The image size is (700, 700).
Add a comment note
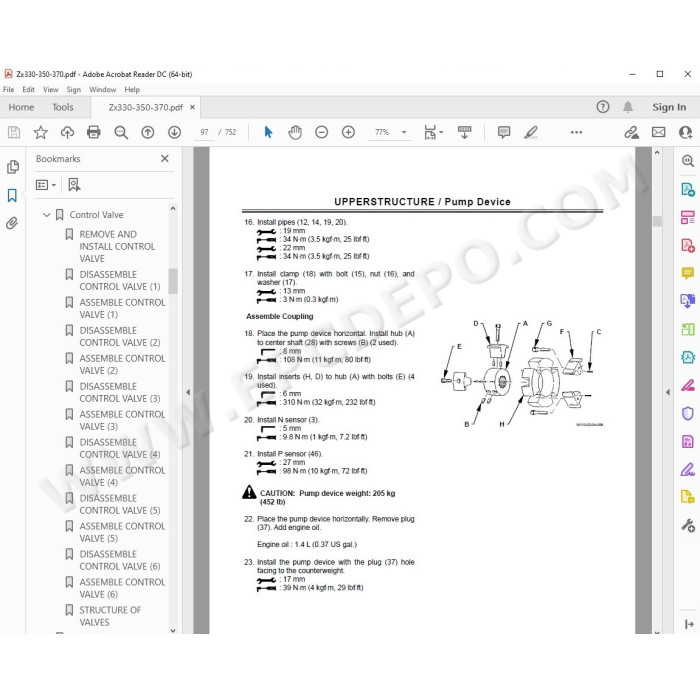504,132
